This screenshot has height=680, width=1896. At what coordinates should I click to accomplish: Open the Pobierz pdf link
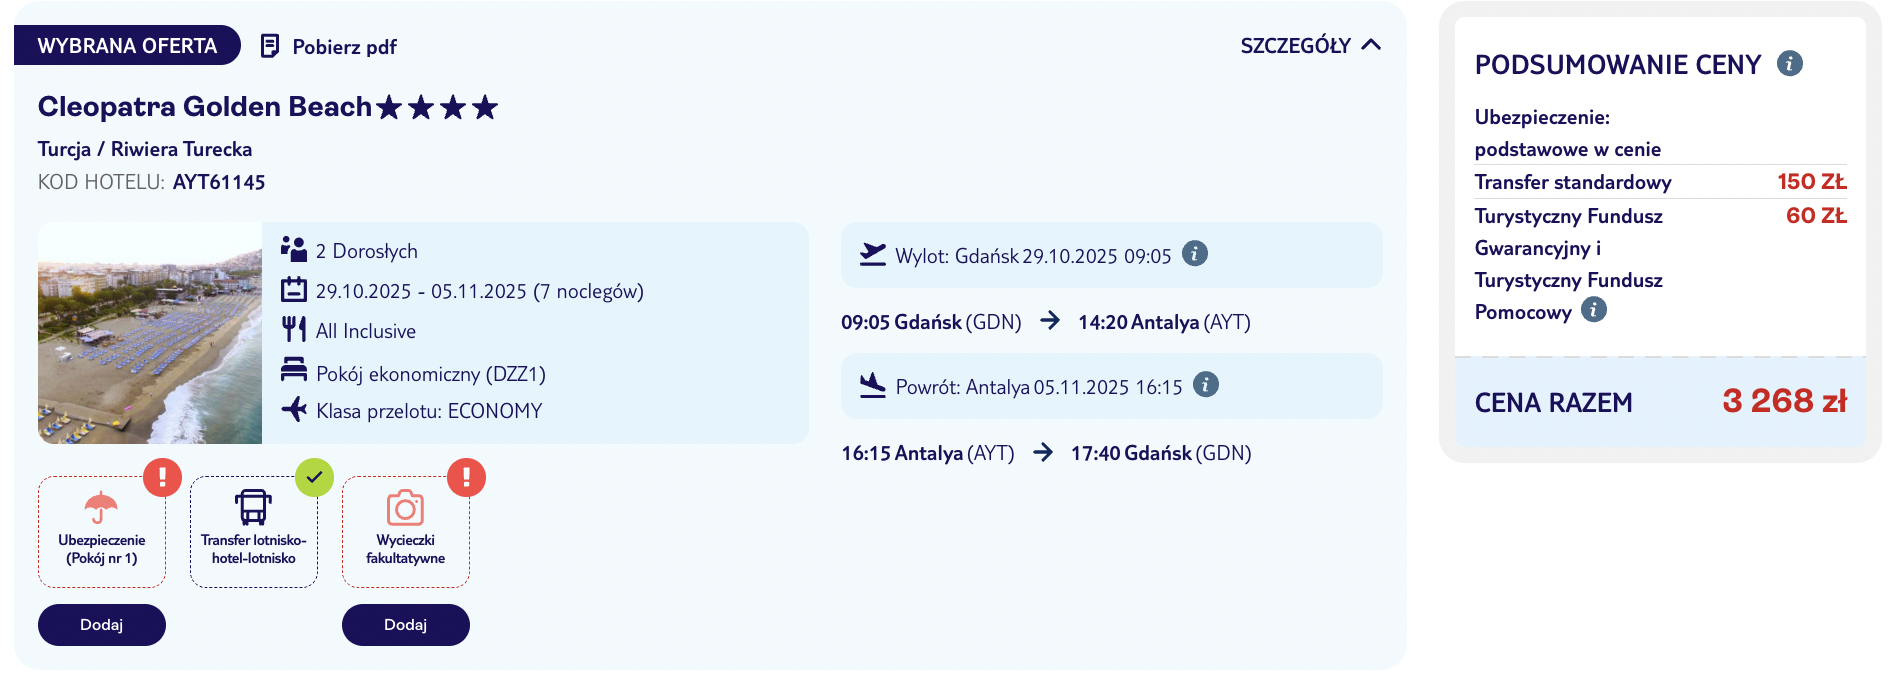(x=344, y=47)
